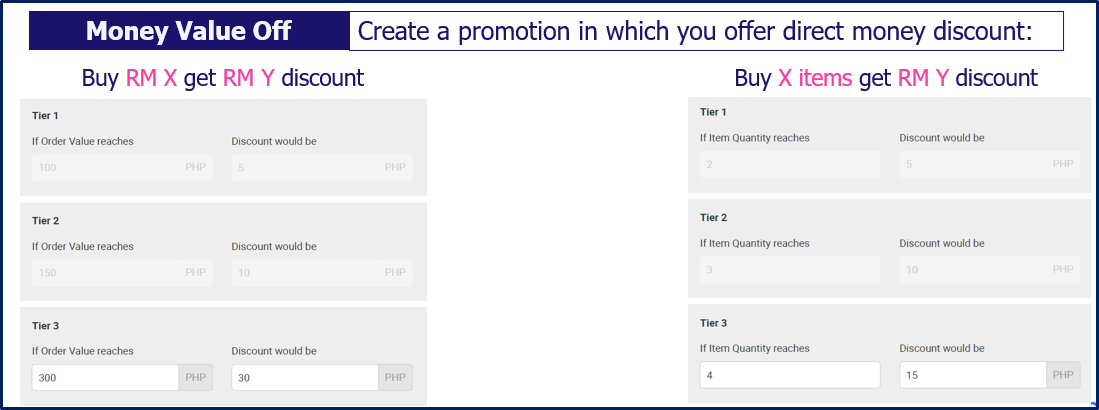Click the discount field next to item quantity 3
Screen dimensions: 1099x410
pyautogui.click(x=972, y=270)
